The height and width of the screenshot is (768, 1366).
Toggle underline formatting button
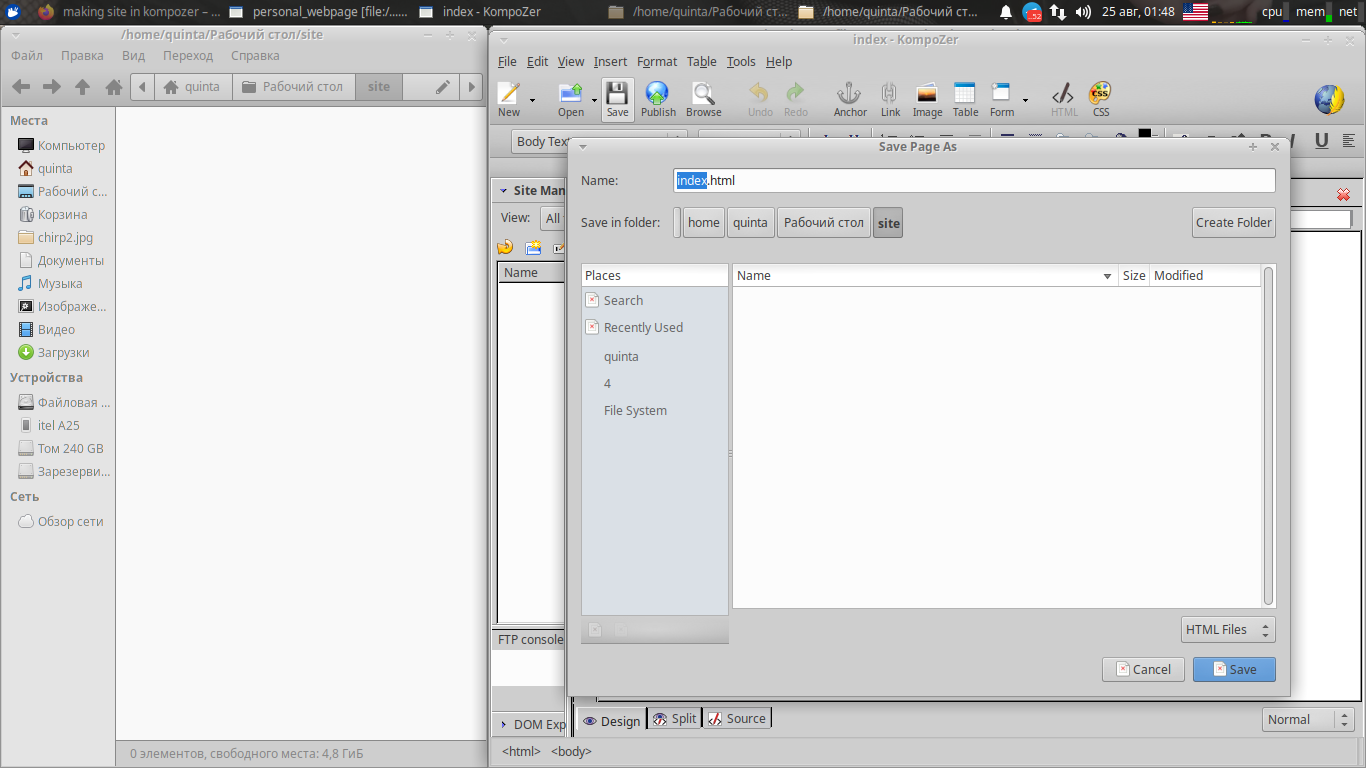coord(1321,141)
